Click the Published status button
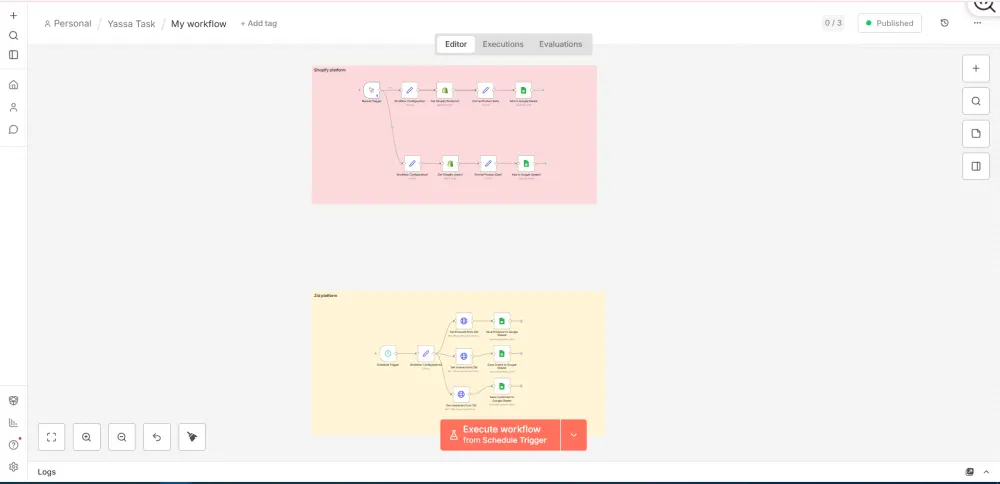 890,23
